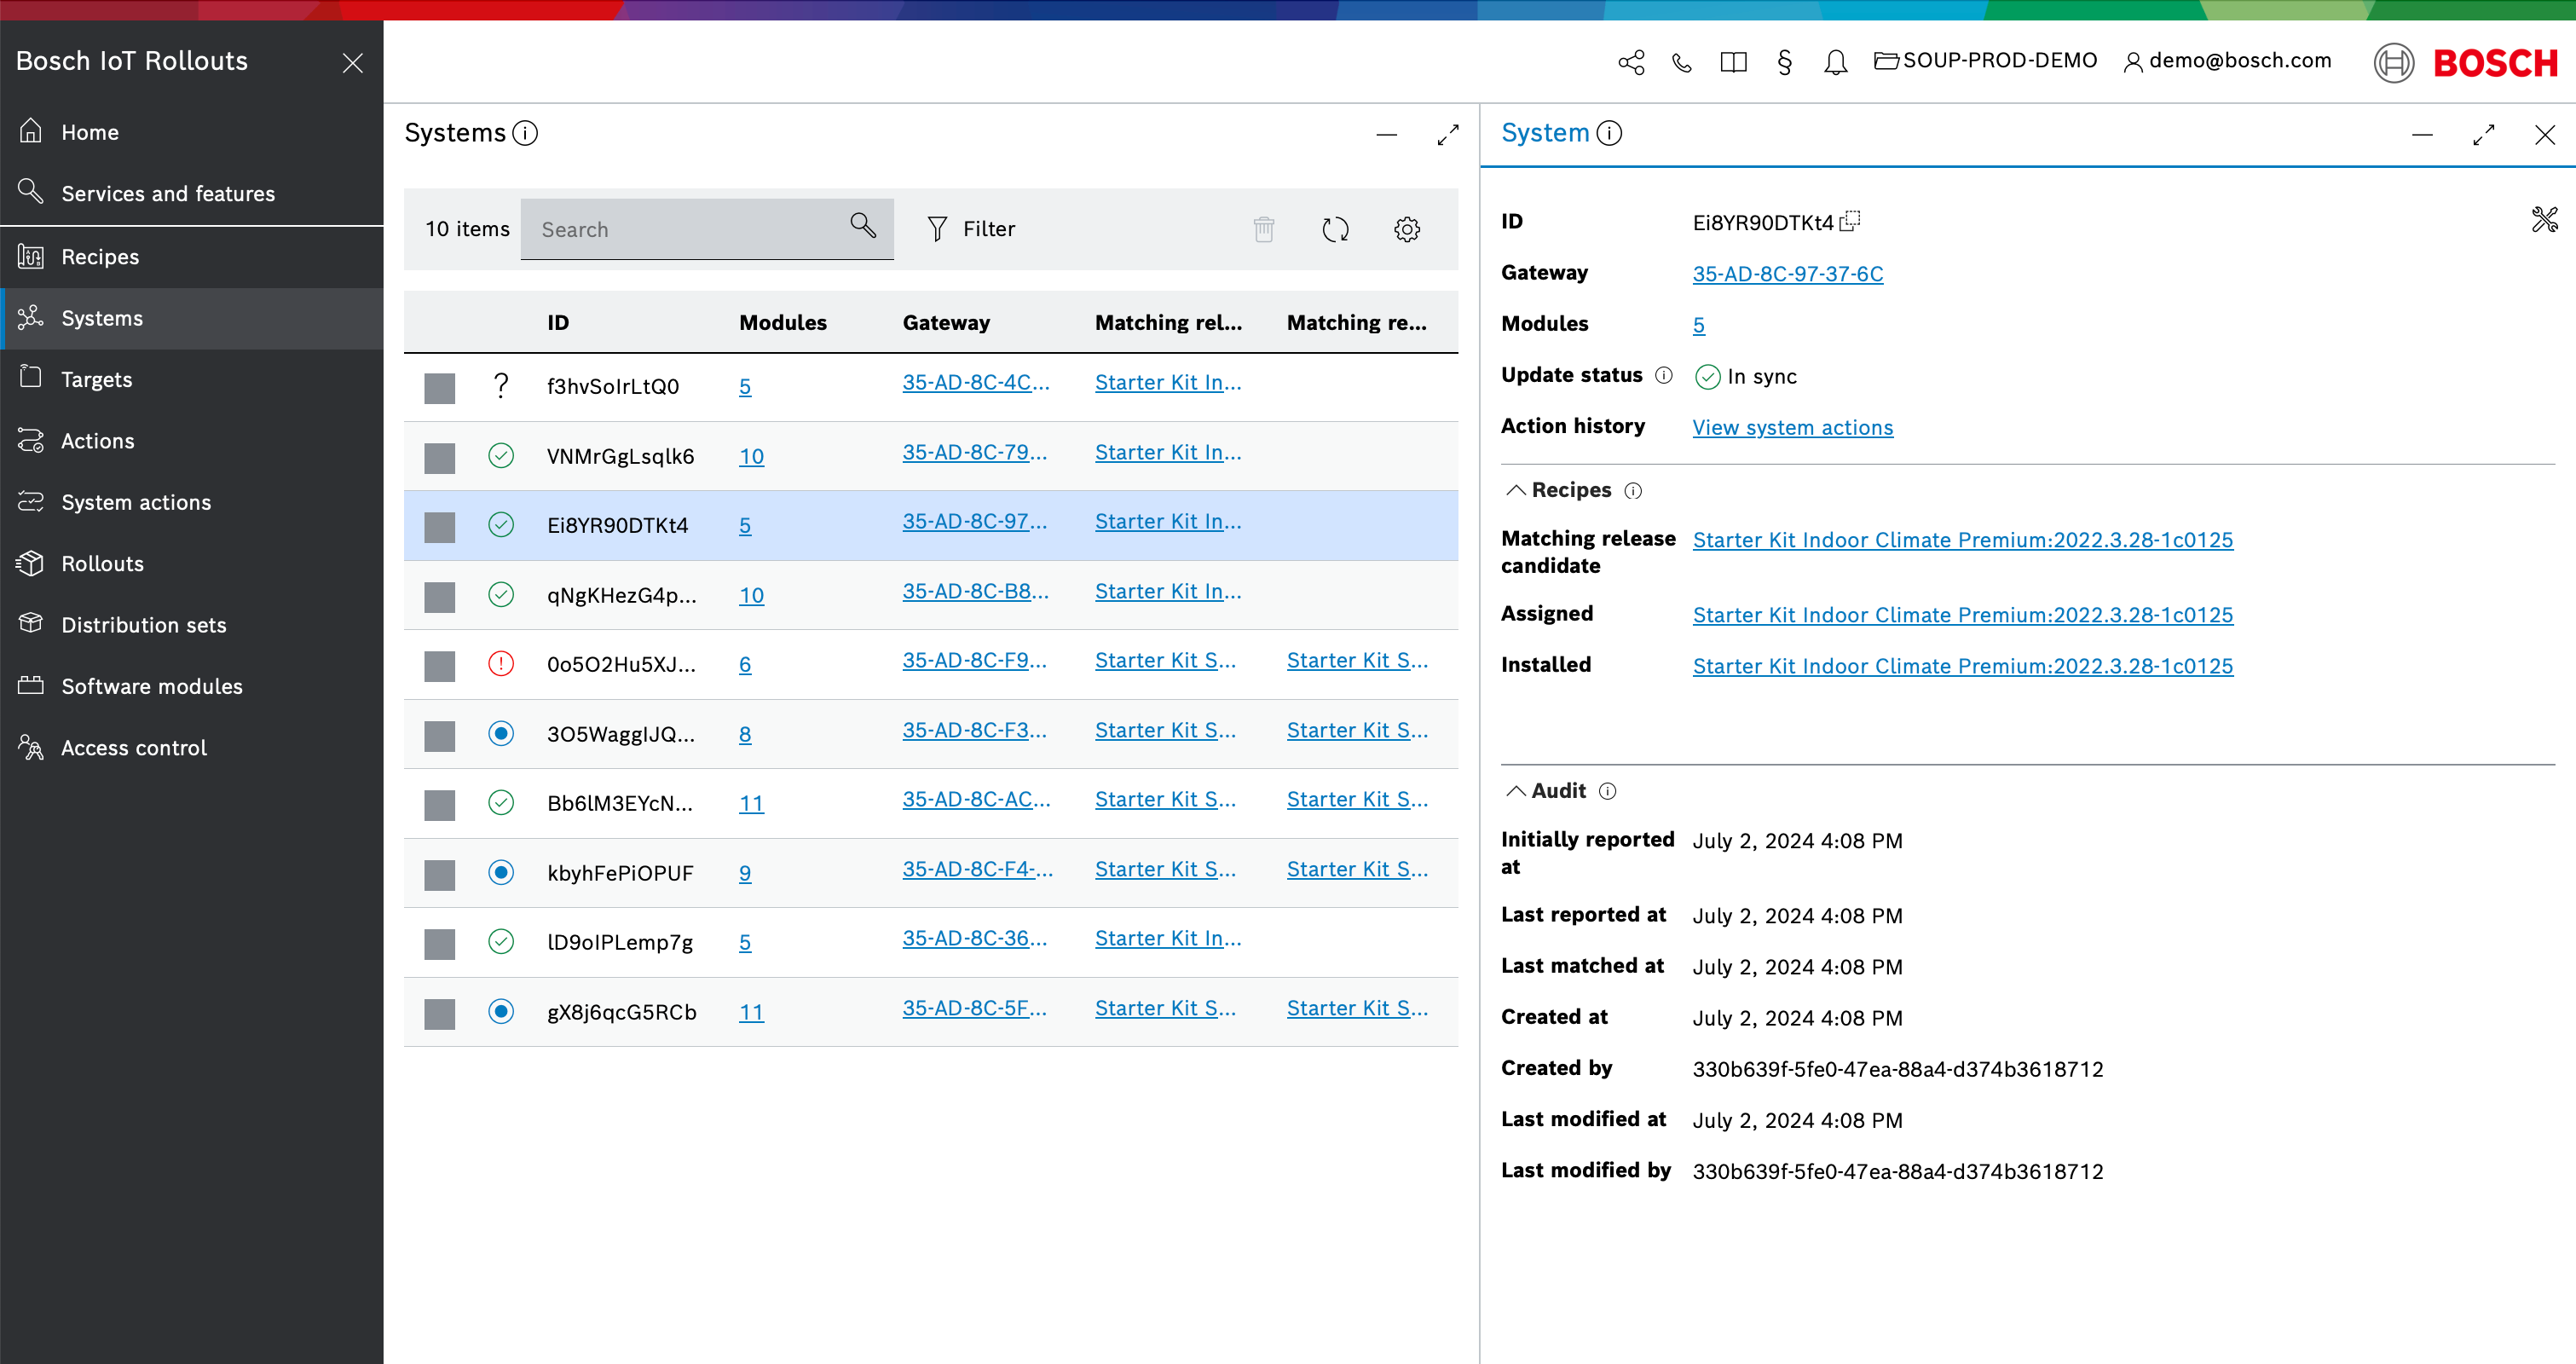
Task: Tick the checkbox for system gX8j6qcG5RCb
Action: click(439, 1013)
